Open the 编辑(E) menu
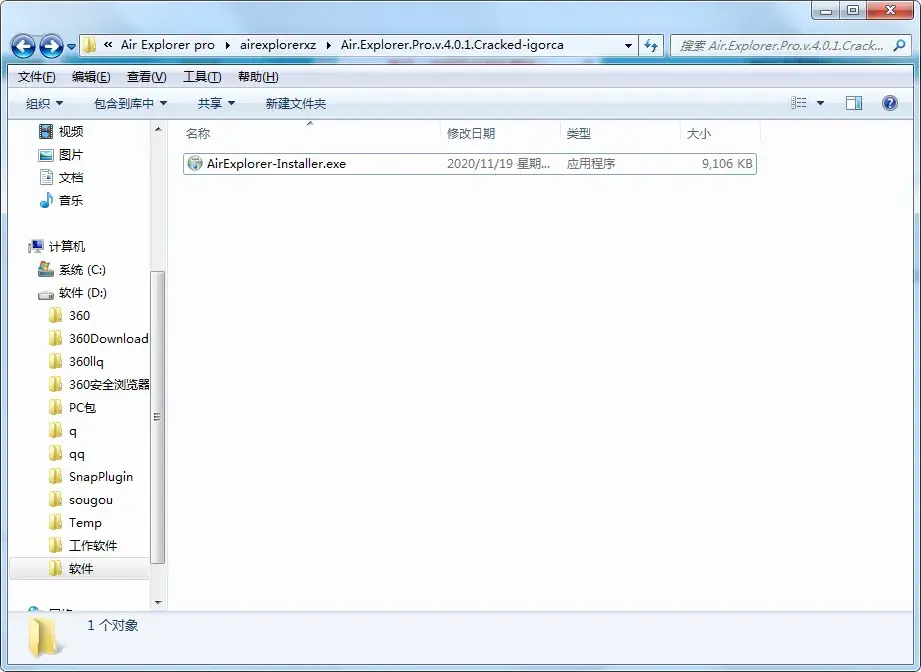Screen dimensions: 921x672 tap(91, 77)
